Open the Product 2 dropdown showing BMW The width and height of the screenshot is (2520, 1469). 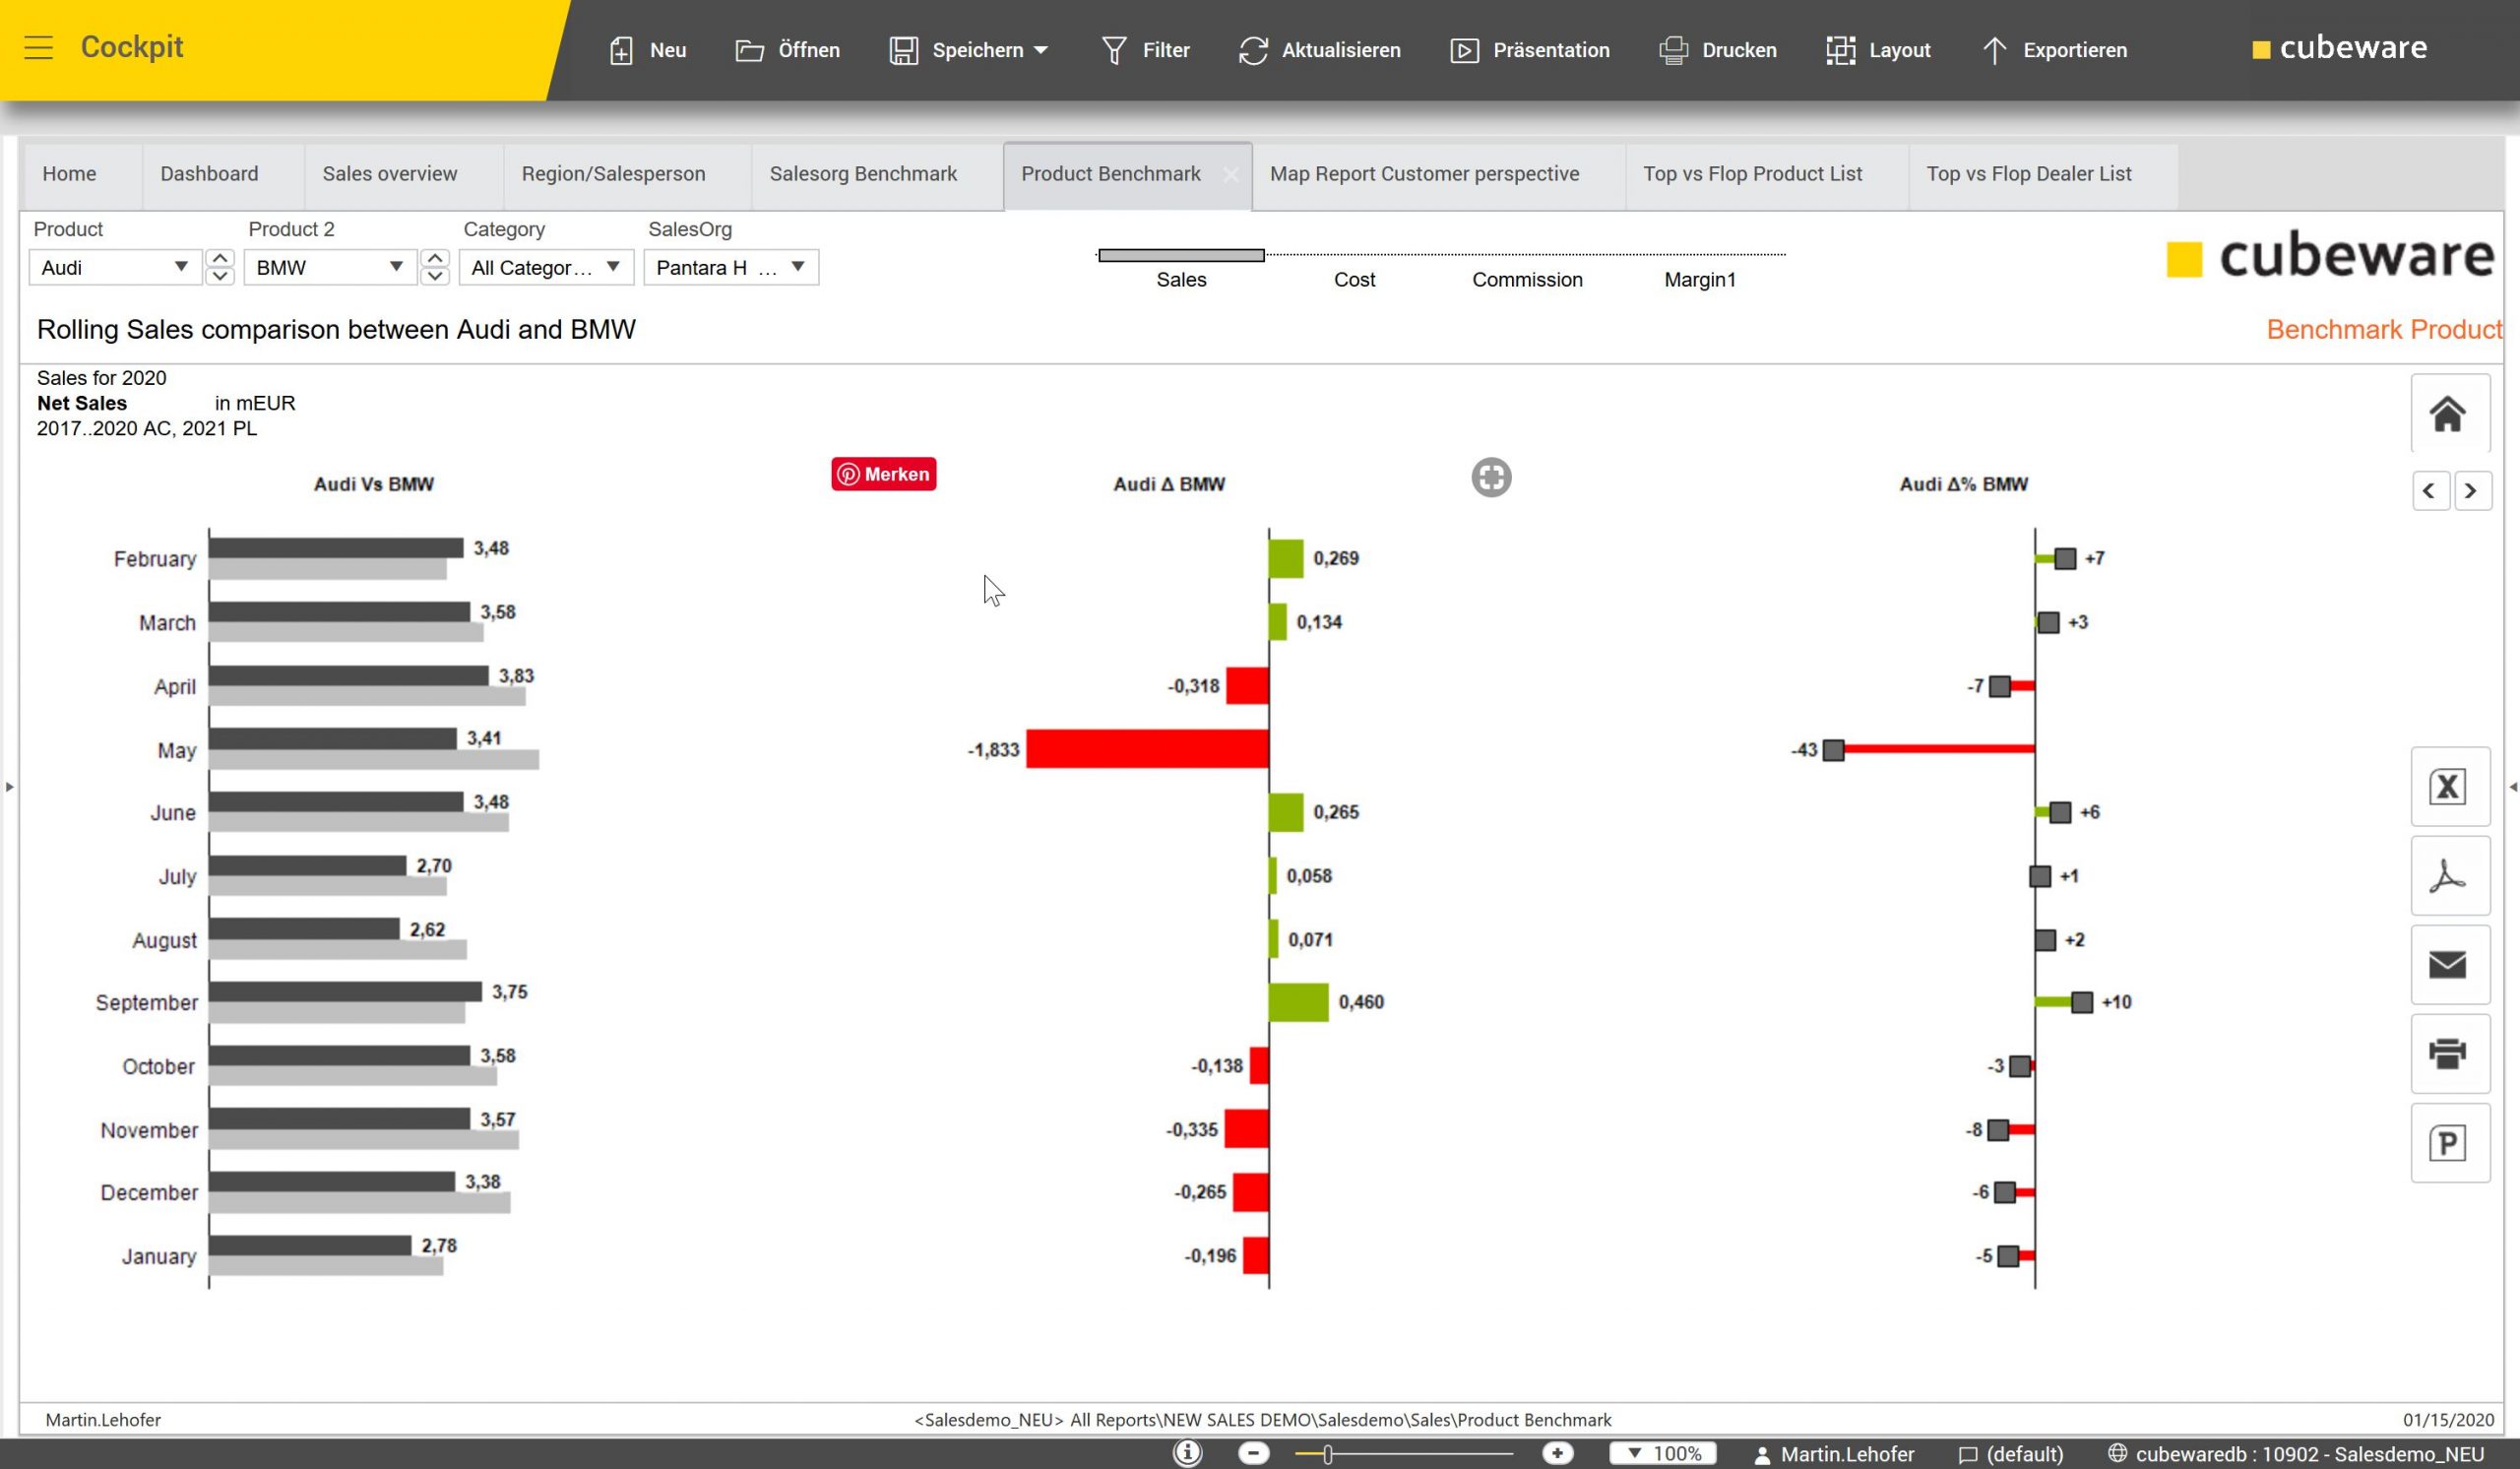click(330, 267)
